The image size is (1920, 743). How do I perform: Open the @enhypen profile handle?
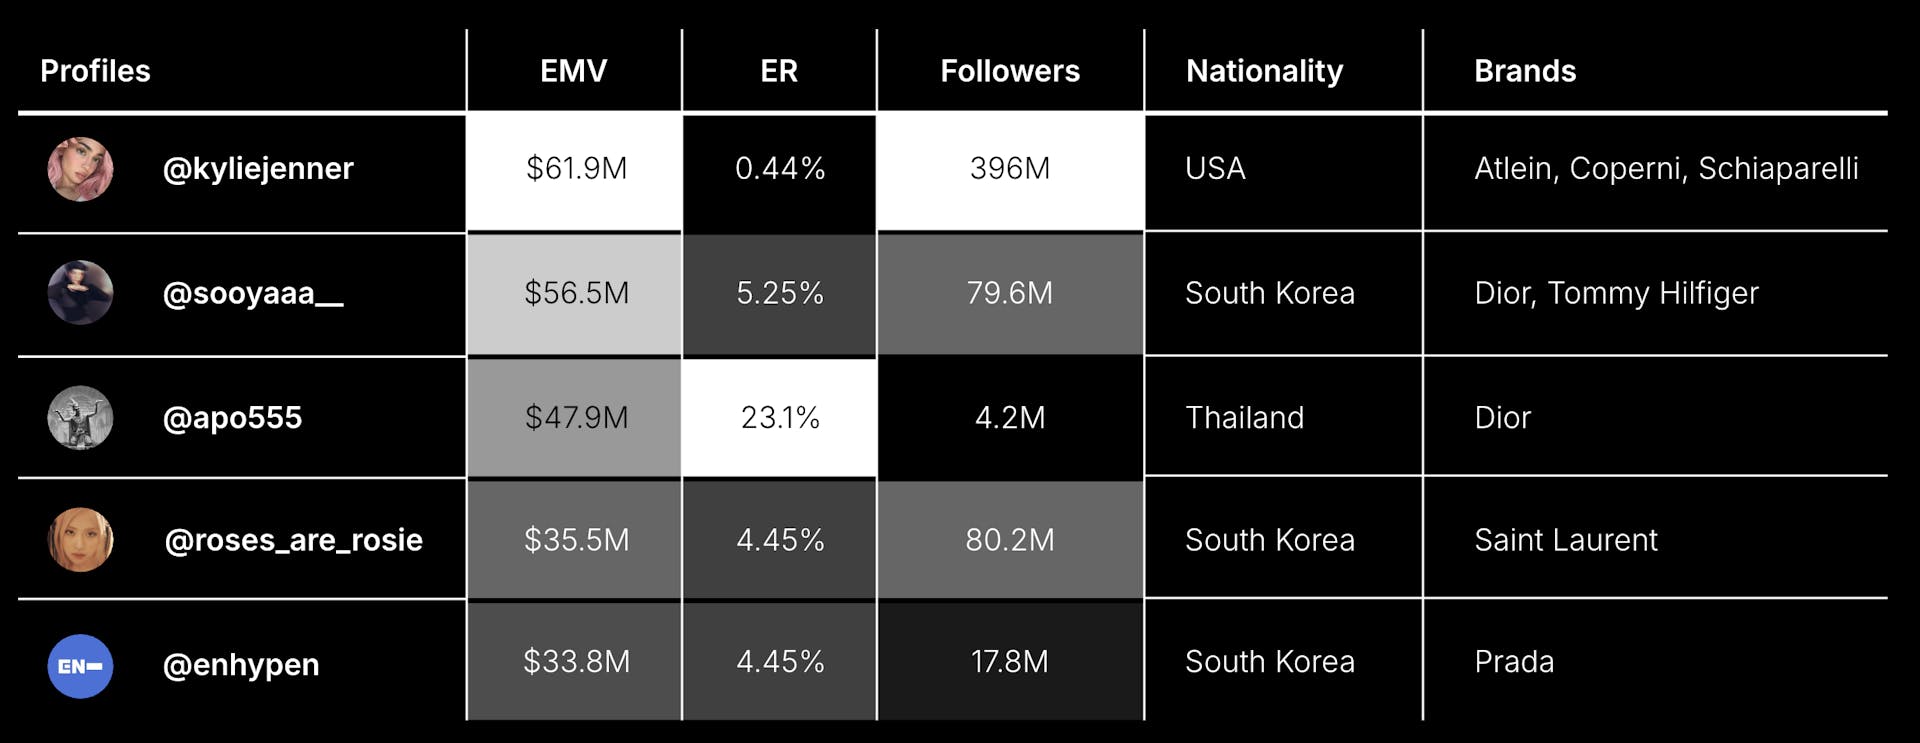[x=241, y=665]
